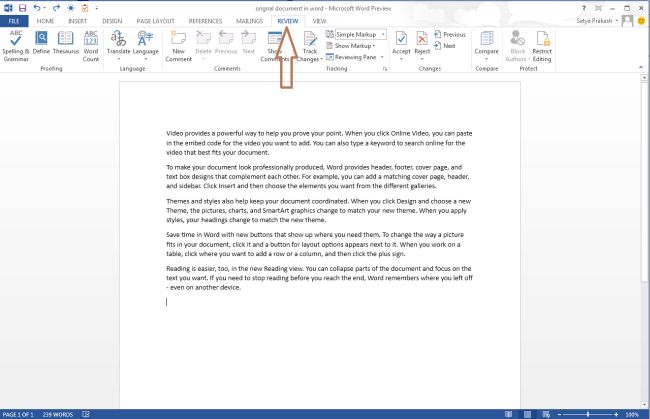This screenshot has height=419, width=650.
Task: Switch to the PAGE LAYOUT tab
Action: click(x=155, y=21)
